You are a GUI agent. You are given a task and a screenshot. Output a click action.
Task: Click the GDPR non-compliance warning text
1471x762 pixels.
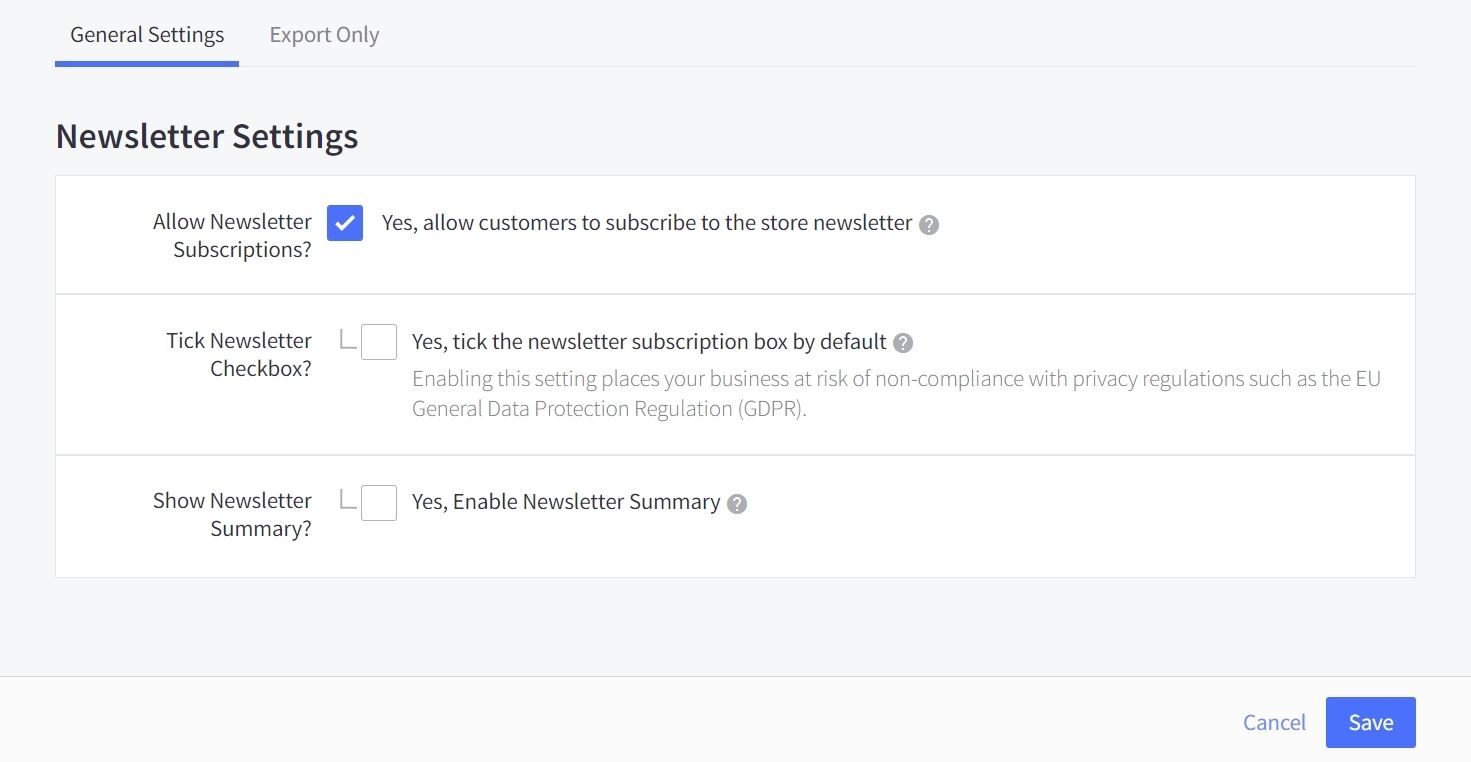[895, 394]
